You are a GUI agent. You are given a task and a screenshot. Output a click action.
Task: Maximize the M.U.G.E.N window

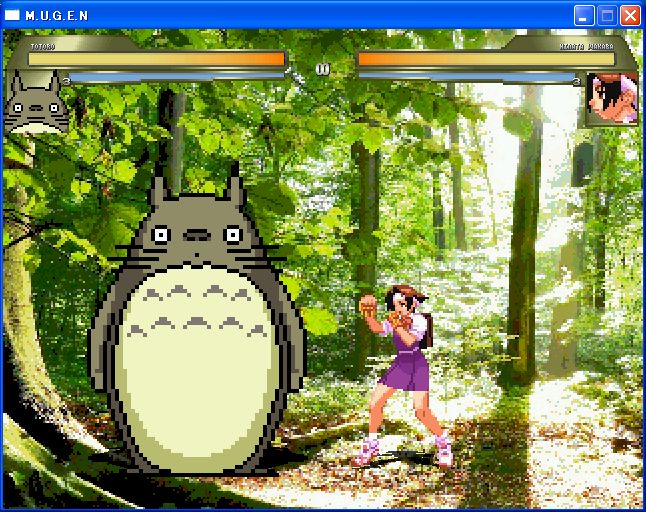(607, 16)
